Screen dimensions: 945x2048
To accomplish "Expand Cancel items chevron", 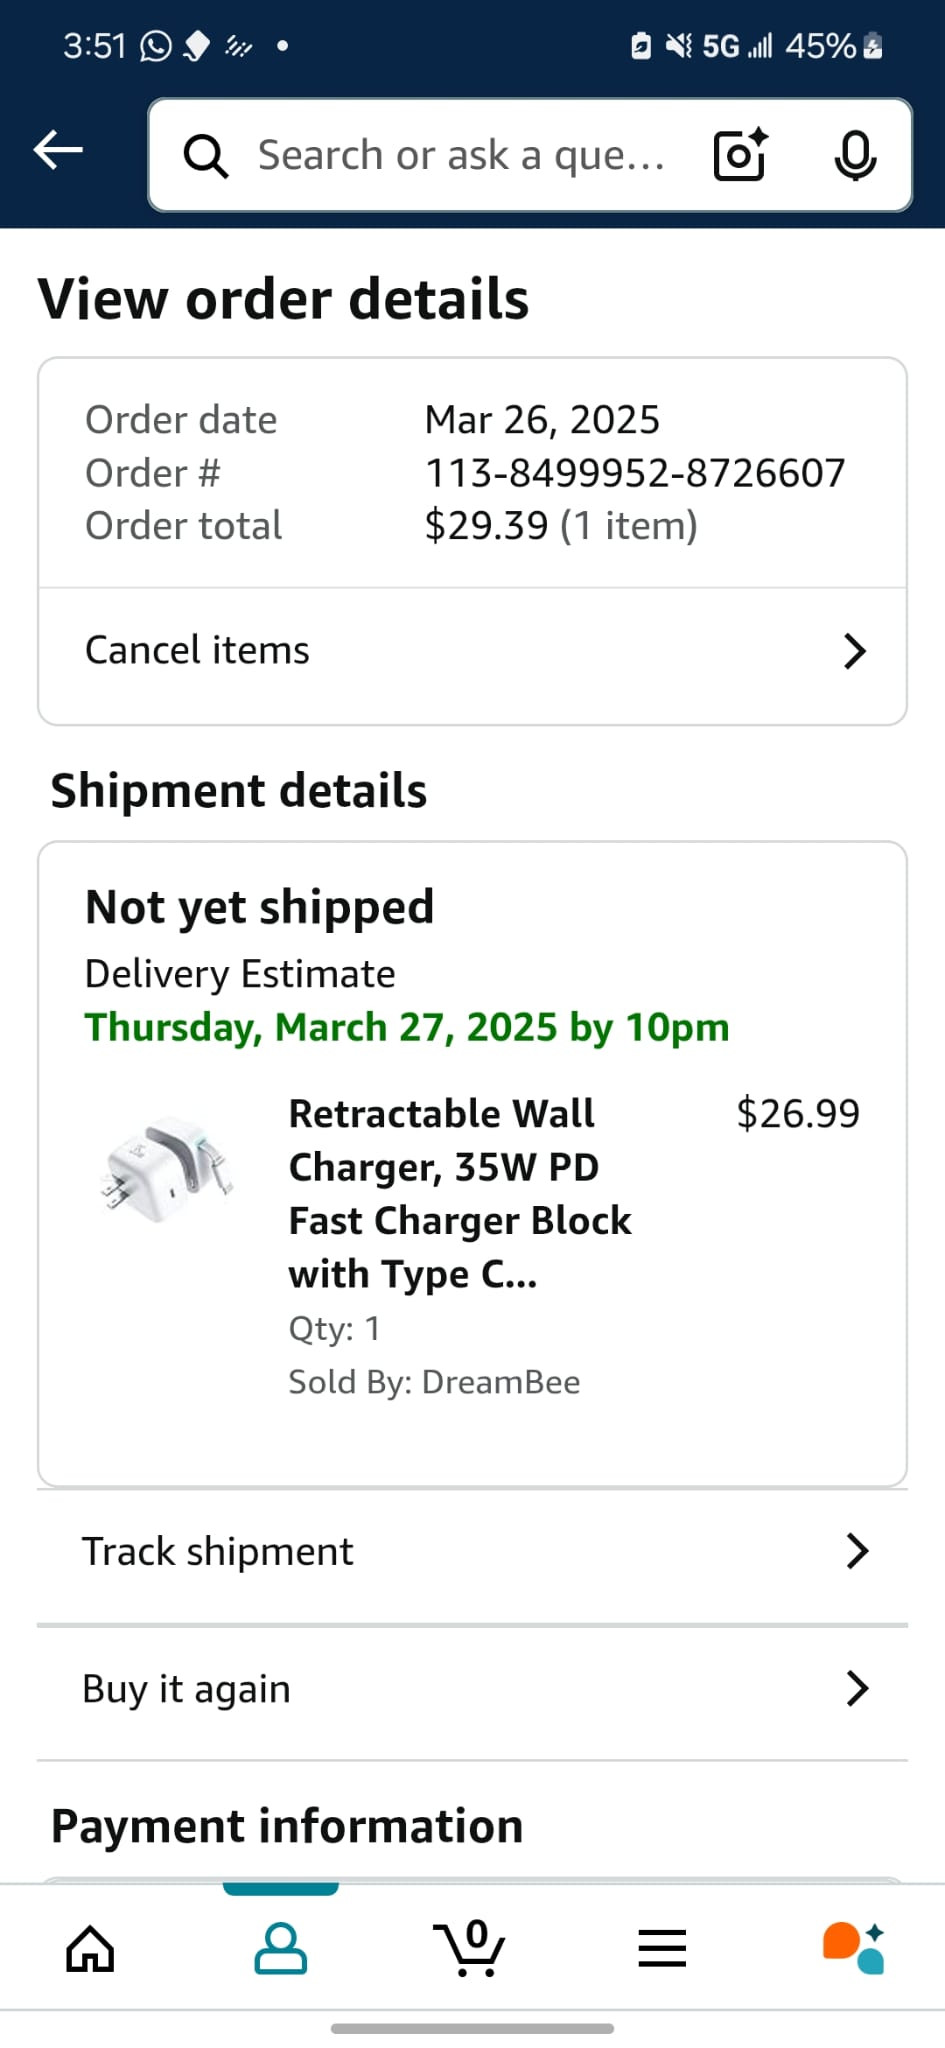I will click(855, 651).
